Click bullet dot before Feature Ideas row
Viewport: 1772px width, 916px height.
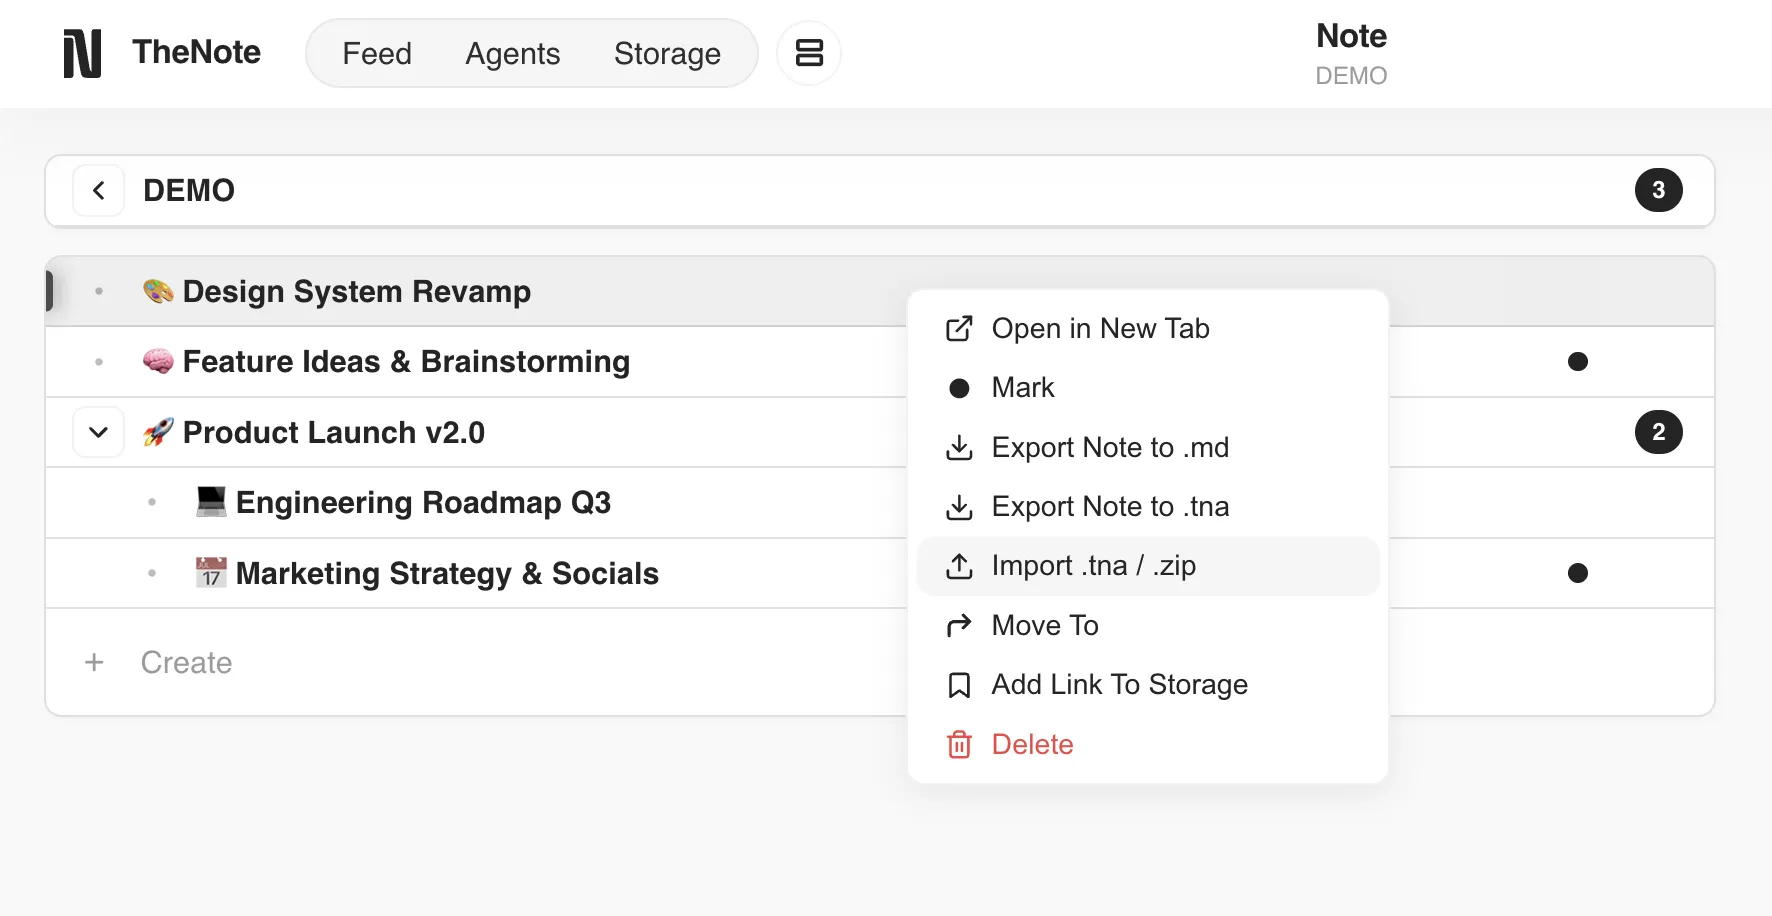[99, 362]
